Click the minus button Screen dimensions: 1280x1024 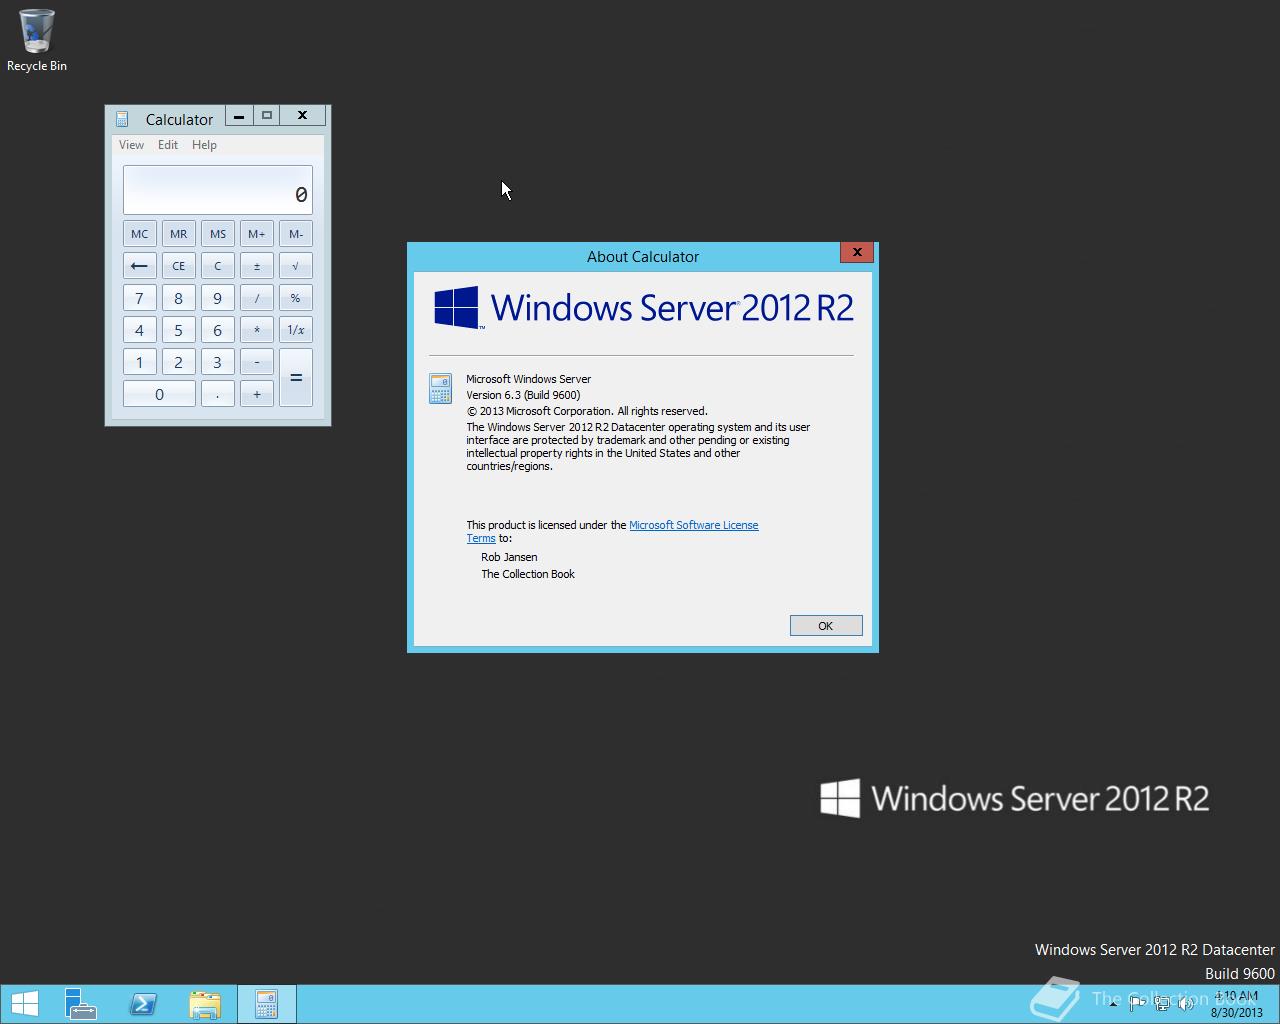click(x=257, y=362)
